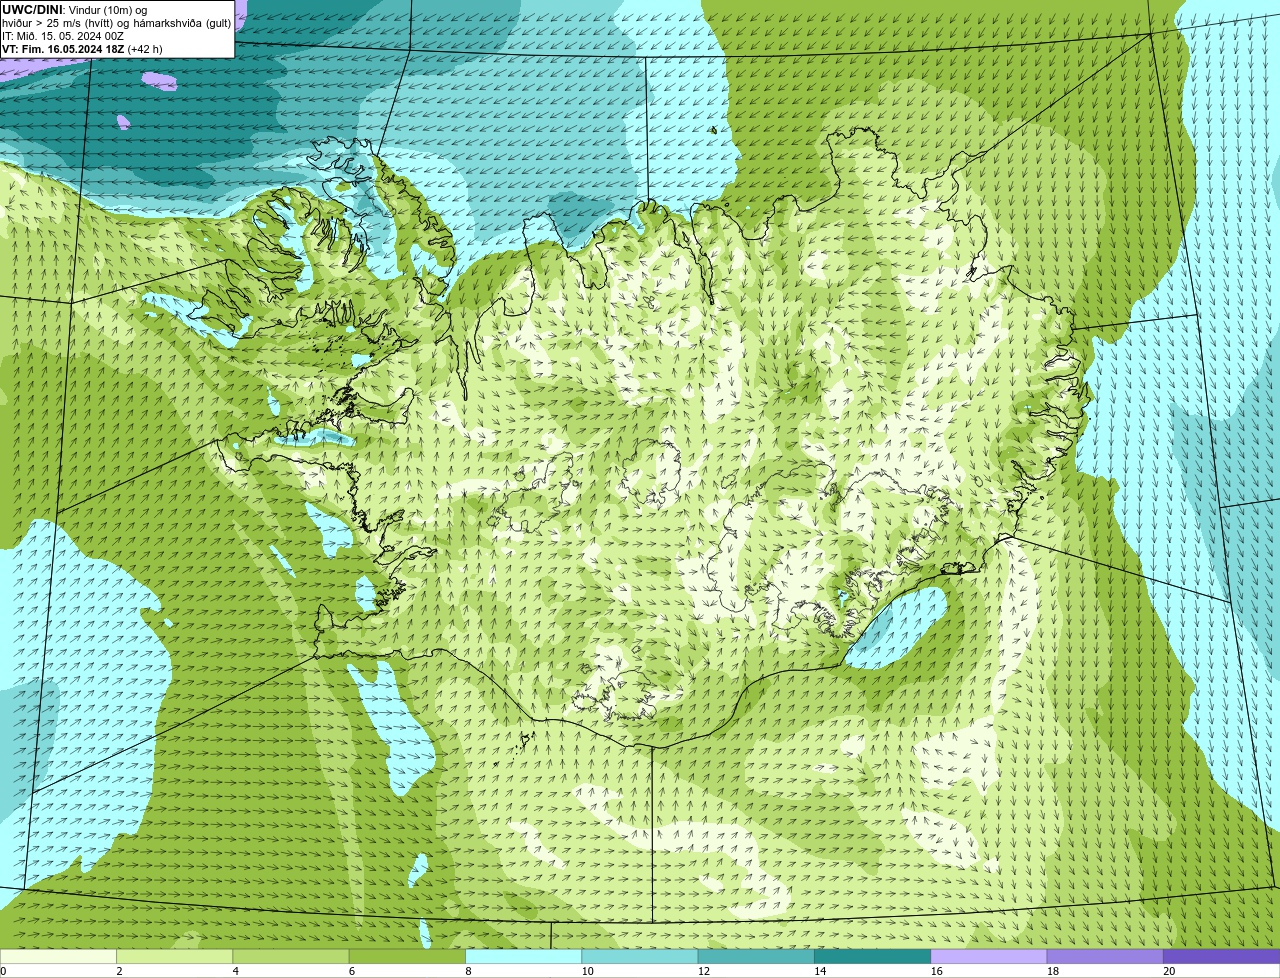This screenshot has width=1280, height=978.
Task: Click the '6' label on the color scale
Action: point(352,971)
